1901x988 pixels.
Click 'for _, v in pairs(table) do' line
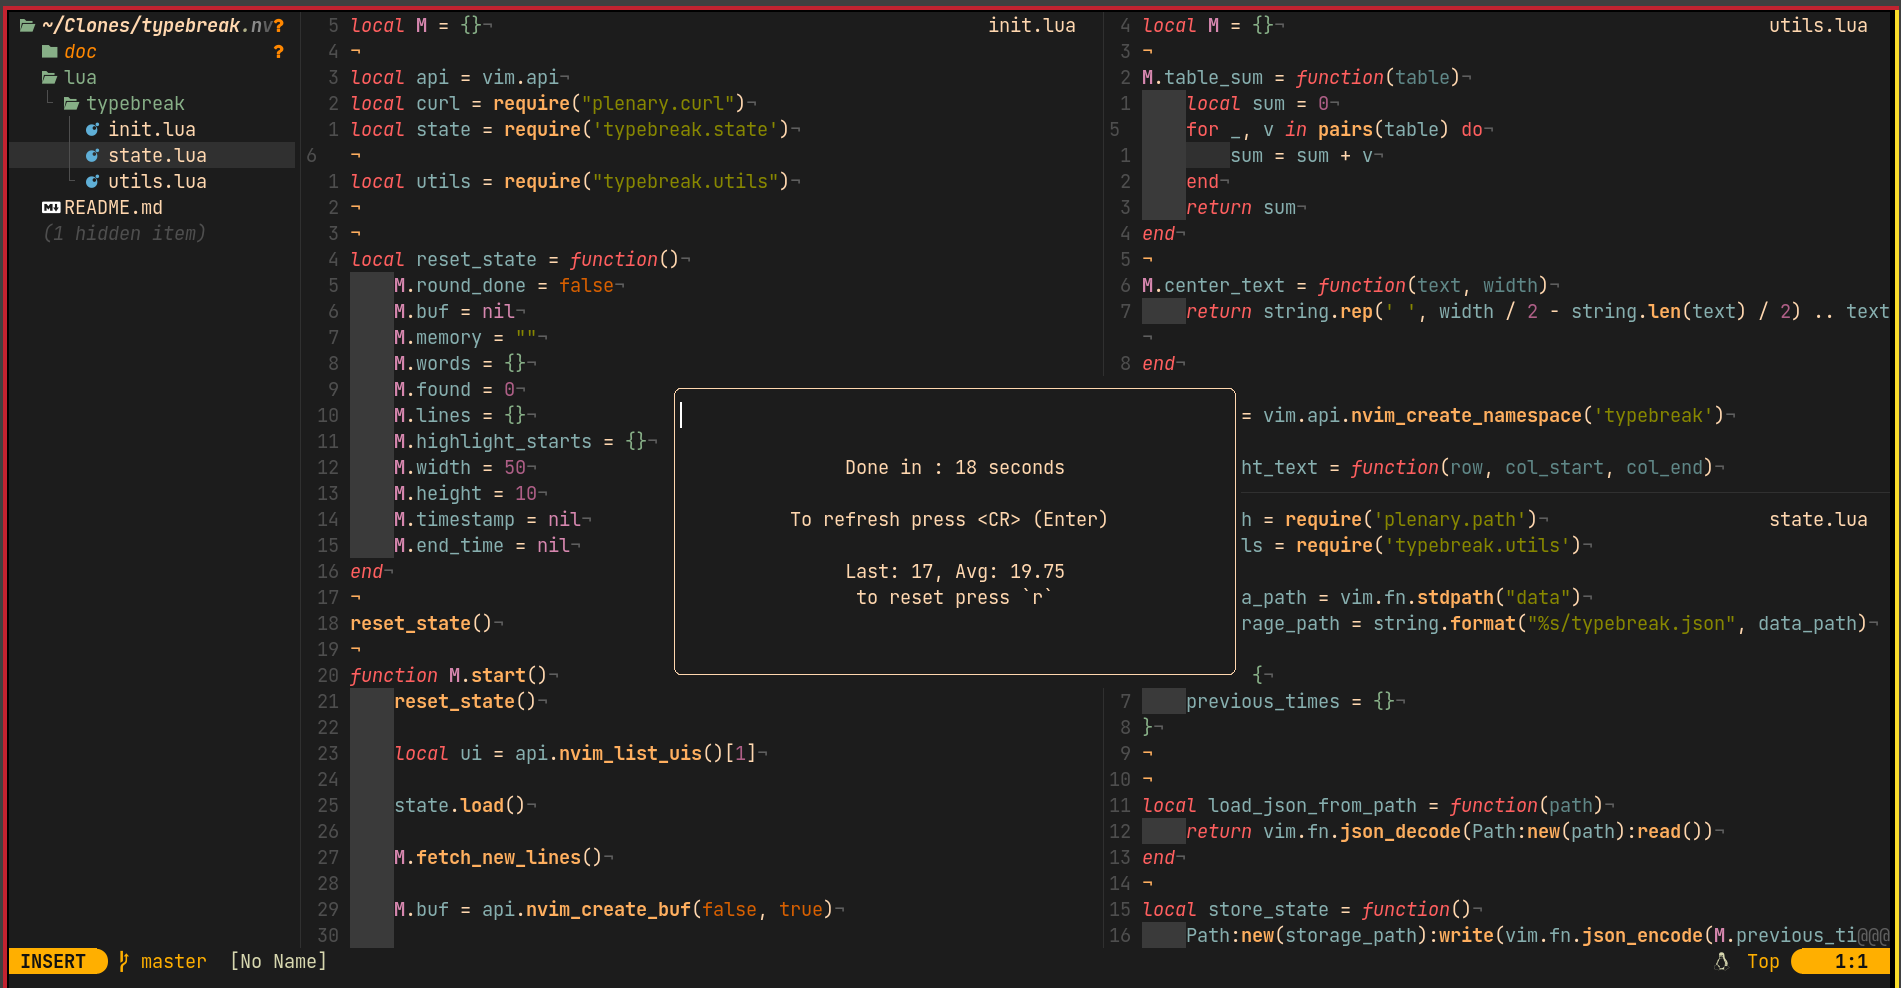tap(1334, 129)
